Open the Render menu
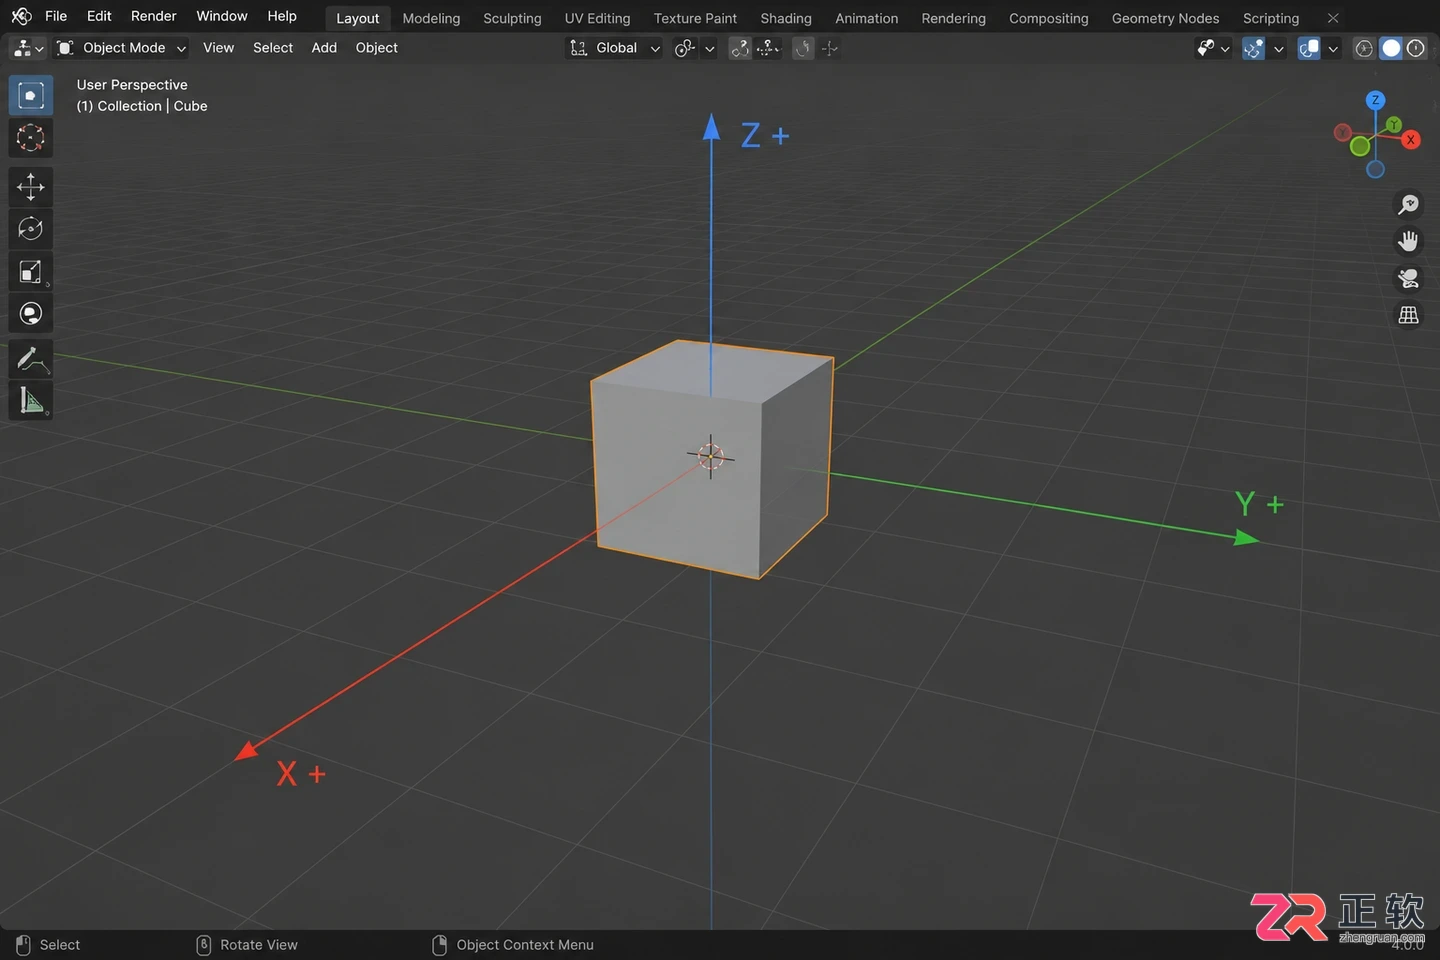The height and width of the screenshot is (960, 1440). coord(153,16)
